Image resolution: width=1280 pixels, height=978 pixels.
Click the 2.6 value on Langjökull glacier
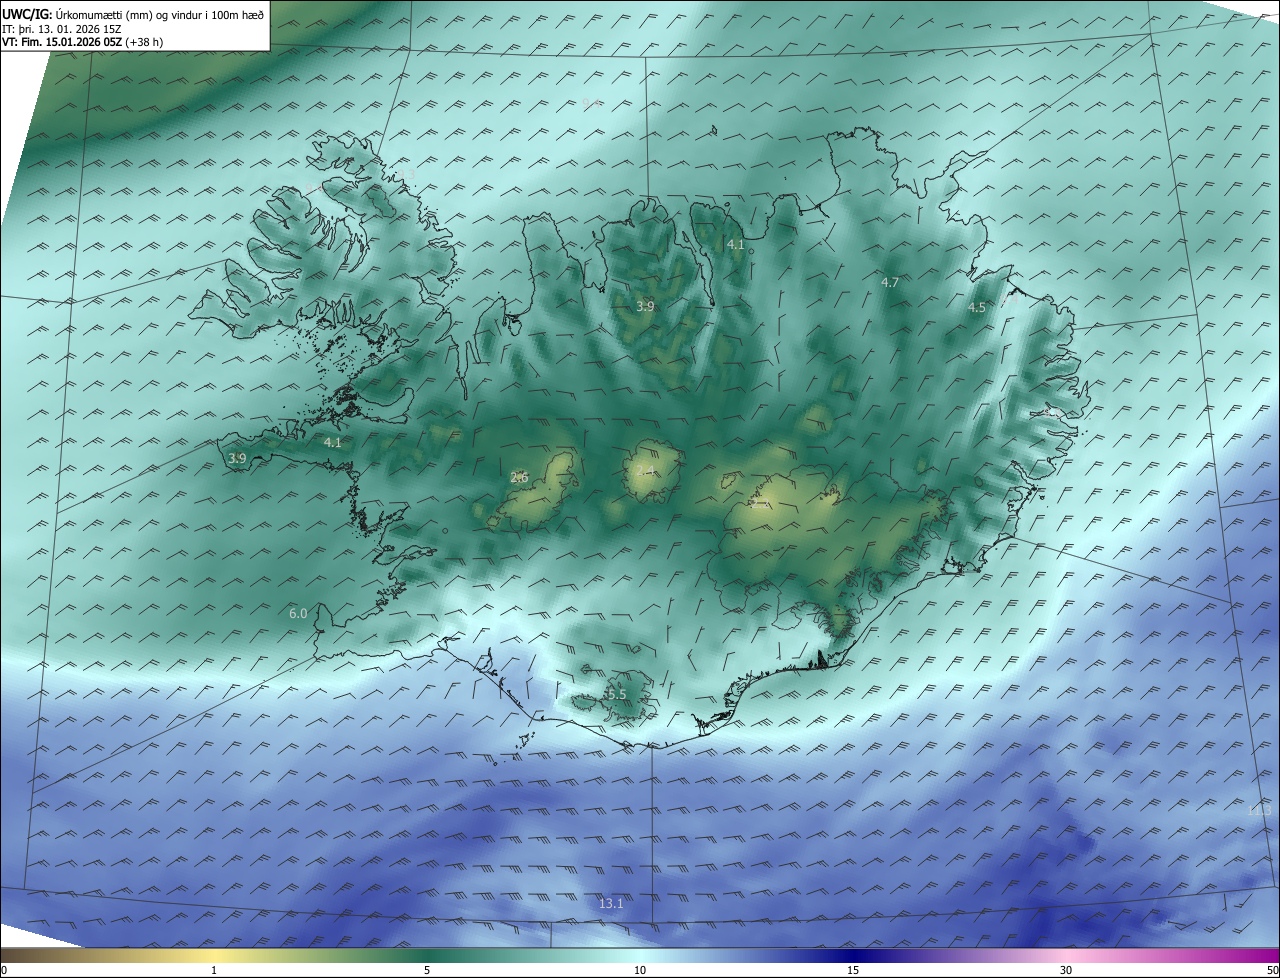pos(519,477)
